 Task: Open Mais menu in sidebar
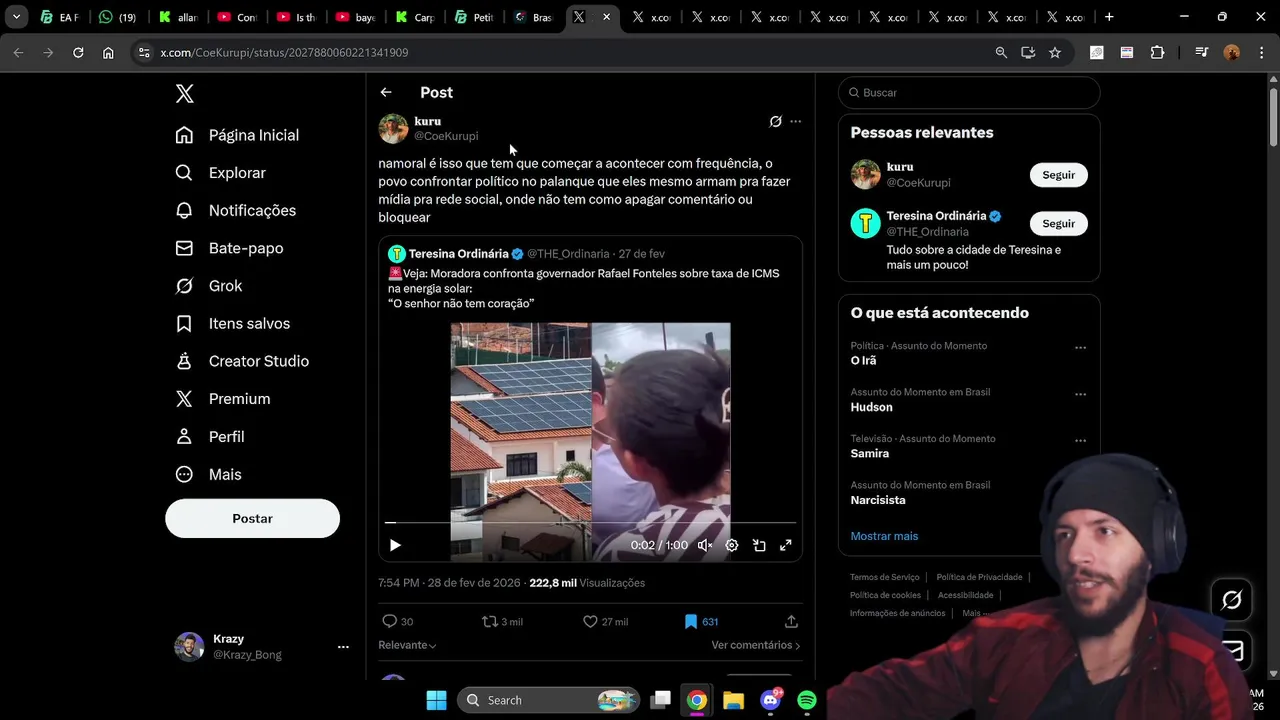(208, 474)
